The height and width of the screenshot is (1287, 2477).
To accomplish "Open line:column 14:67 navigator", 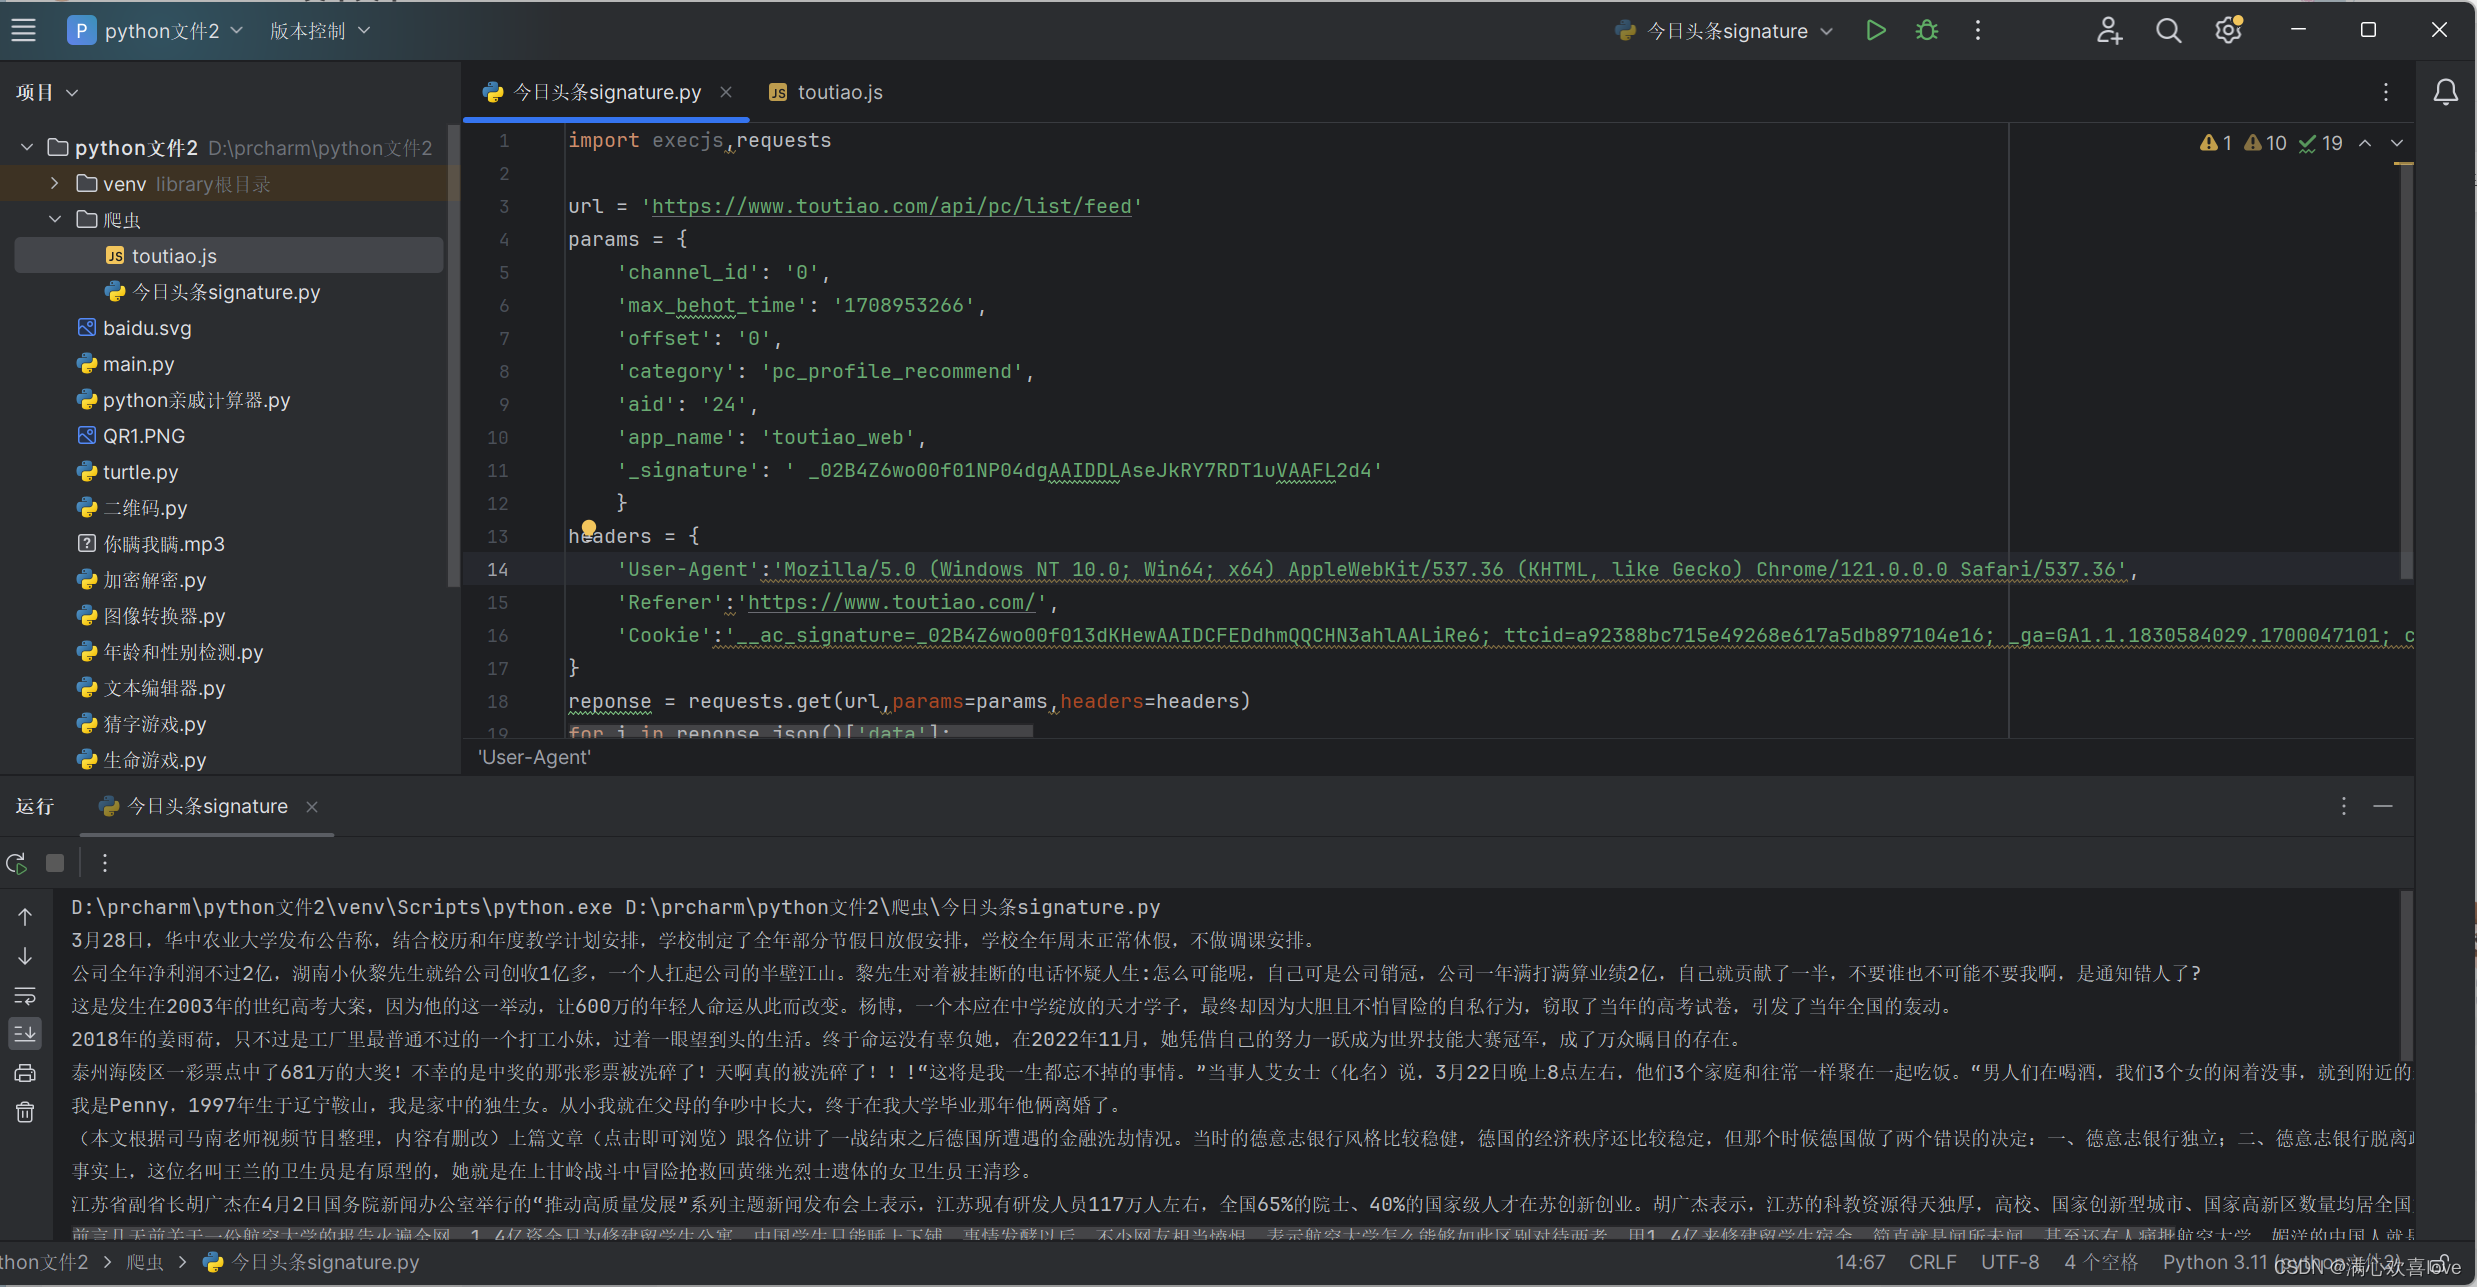I will point(1860,1263).
